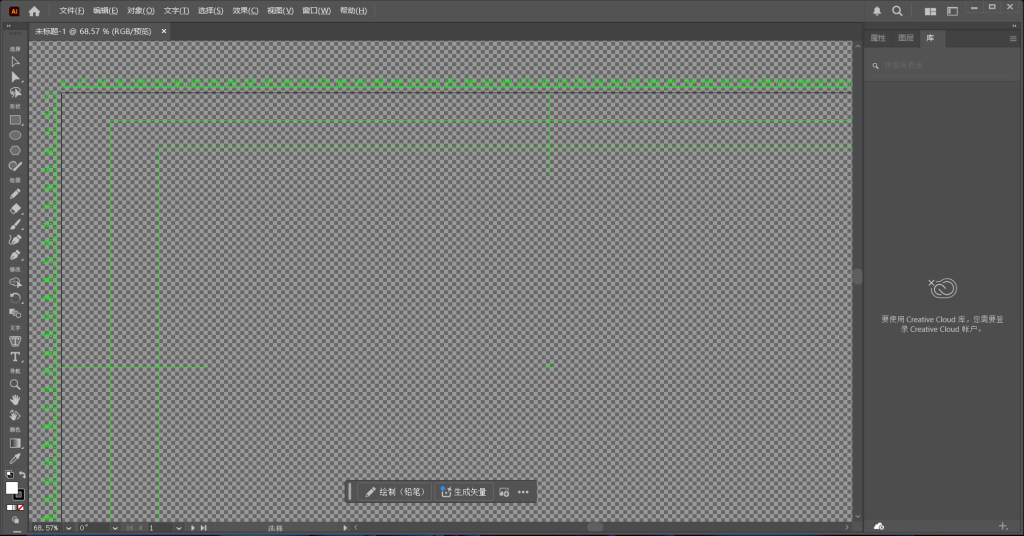Click the white Fill color swatch
The image size is (1024, 536).
(12, 488)
